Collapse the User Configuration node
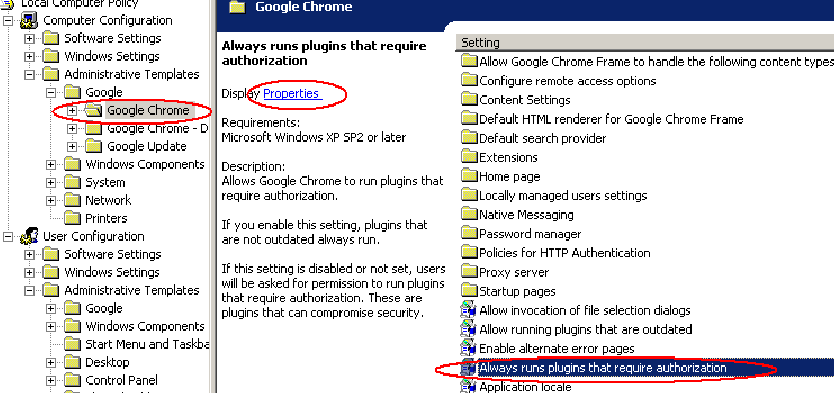Screen dimensions: 834x393 (8, 237)
